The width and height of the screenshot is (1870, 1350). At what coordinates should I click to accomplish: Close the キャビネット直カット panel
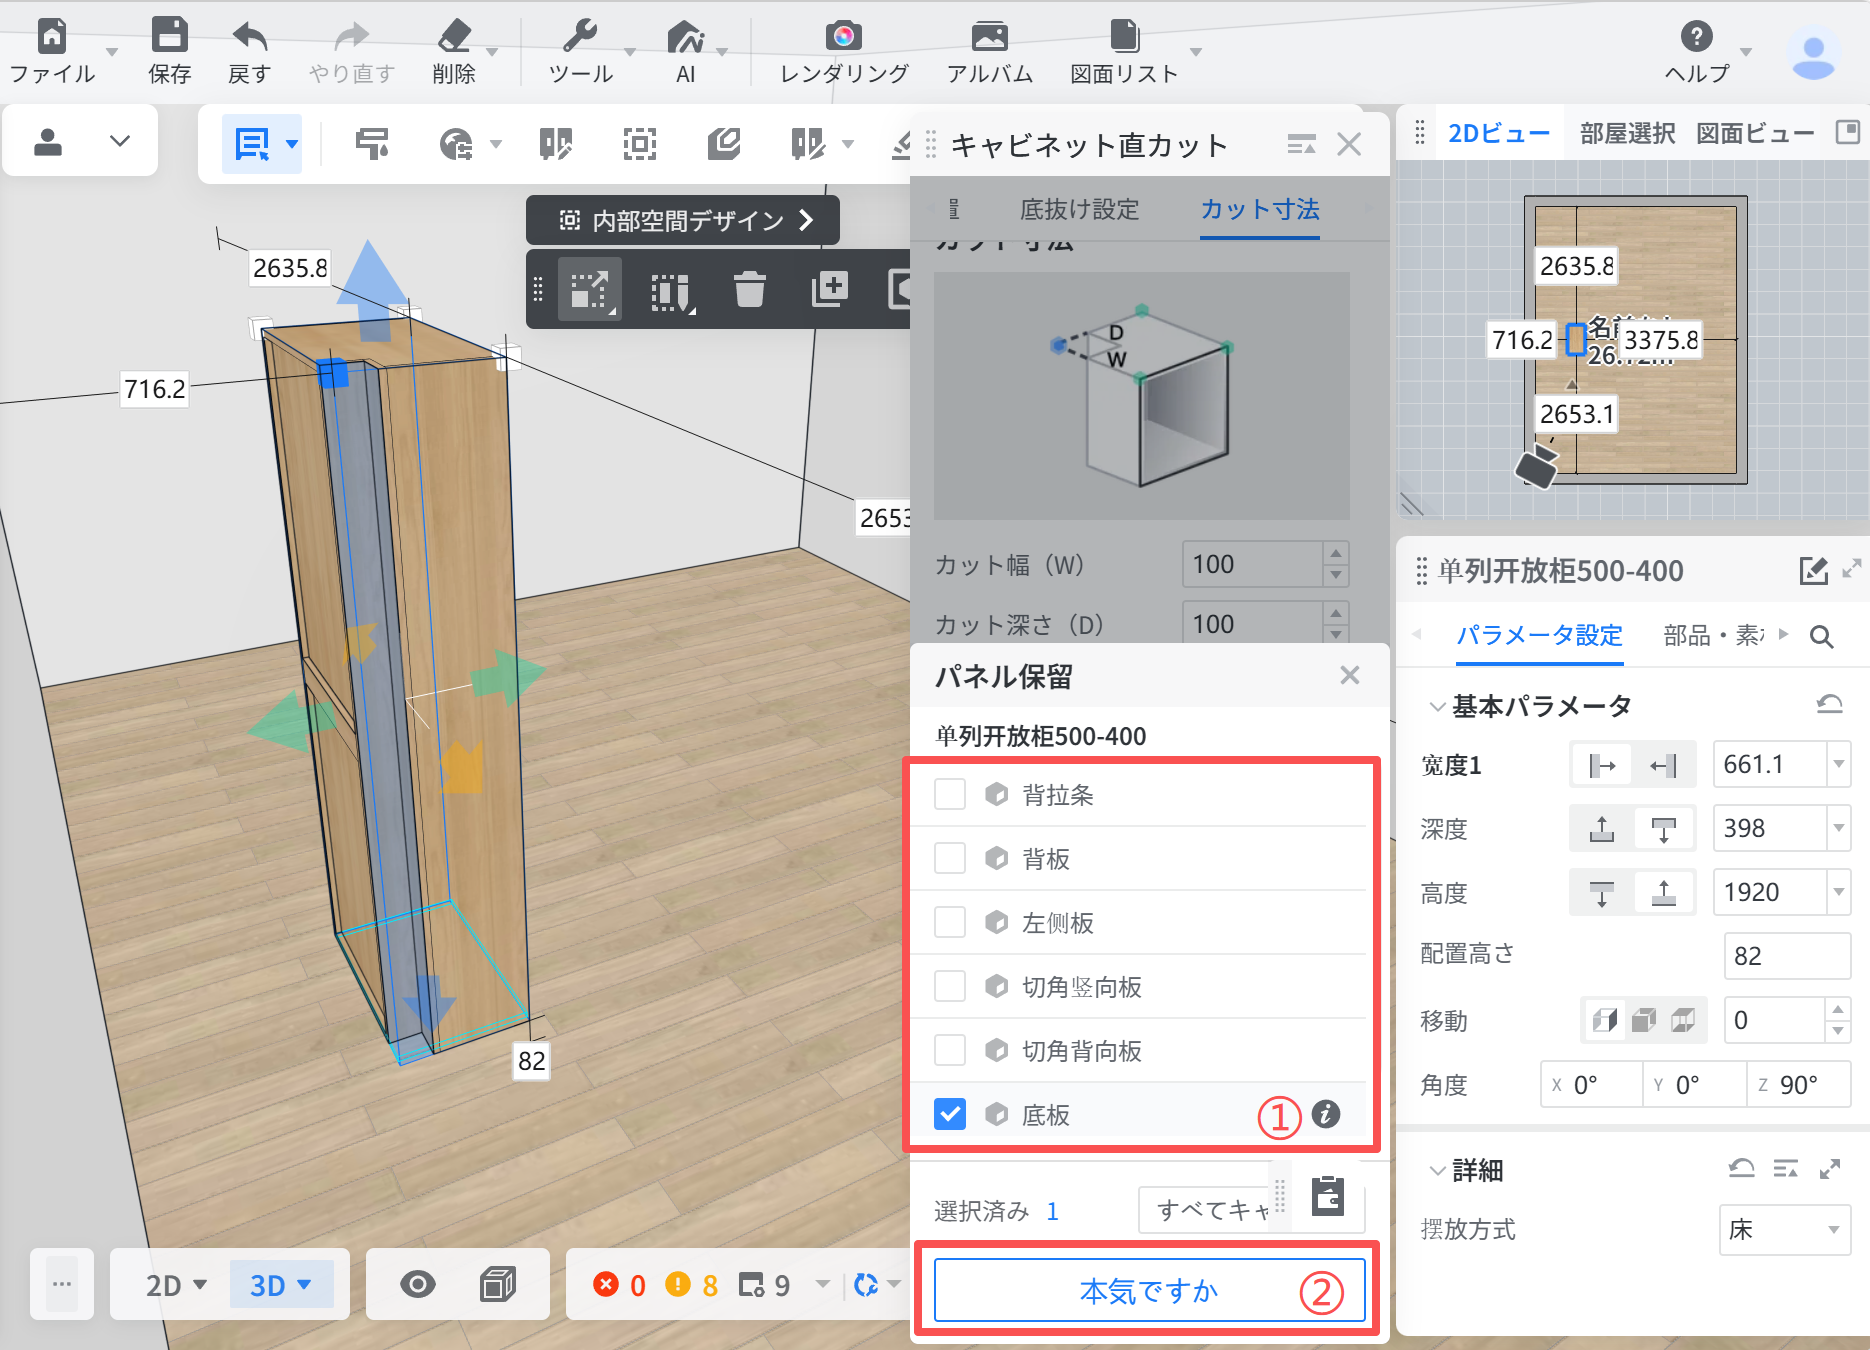1349,145
